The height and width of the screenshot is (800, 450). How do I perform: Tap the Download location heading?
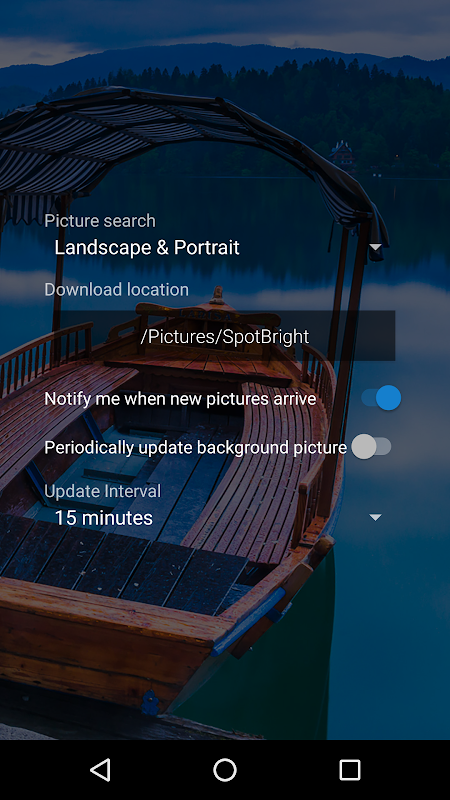pos(116,289)
